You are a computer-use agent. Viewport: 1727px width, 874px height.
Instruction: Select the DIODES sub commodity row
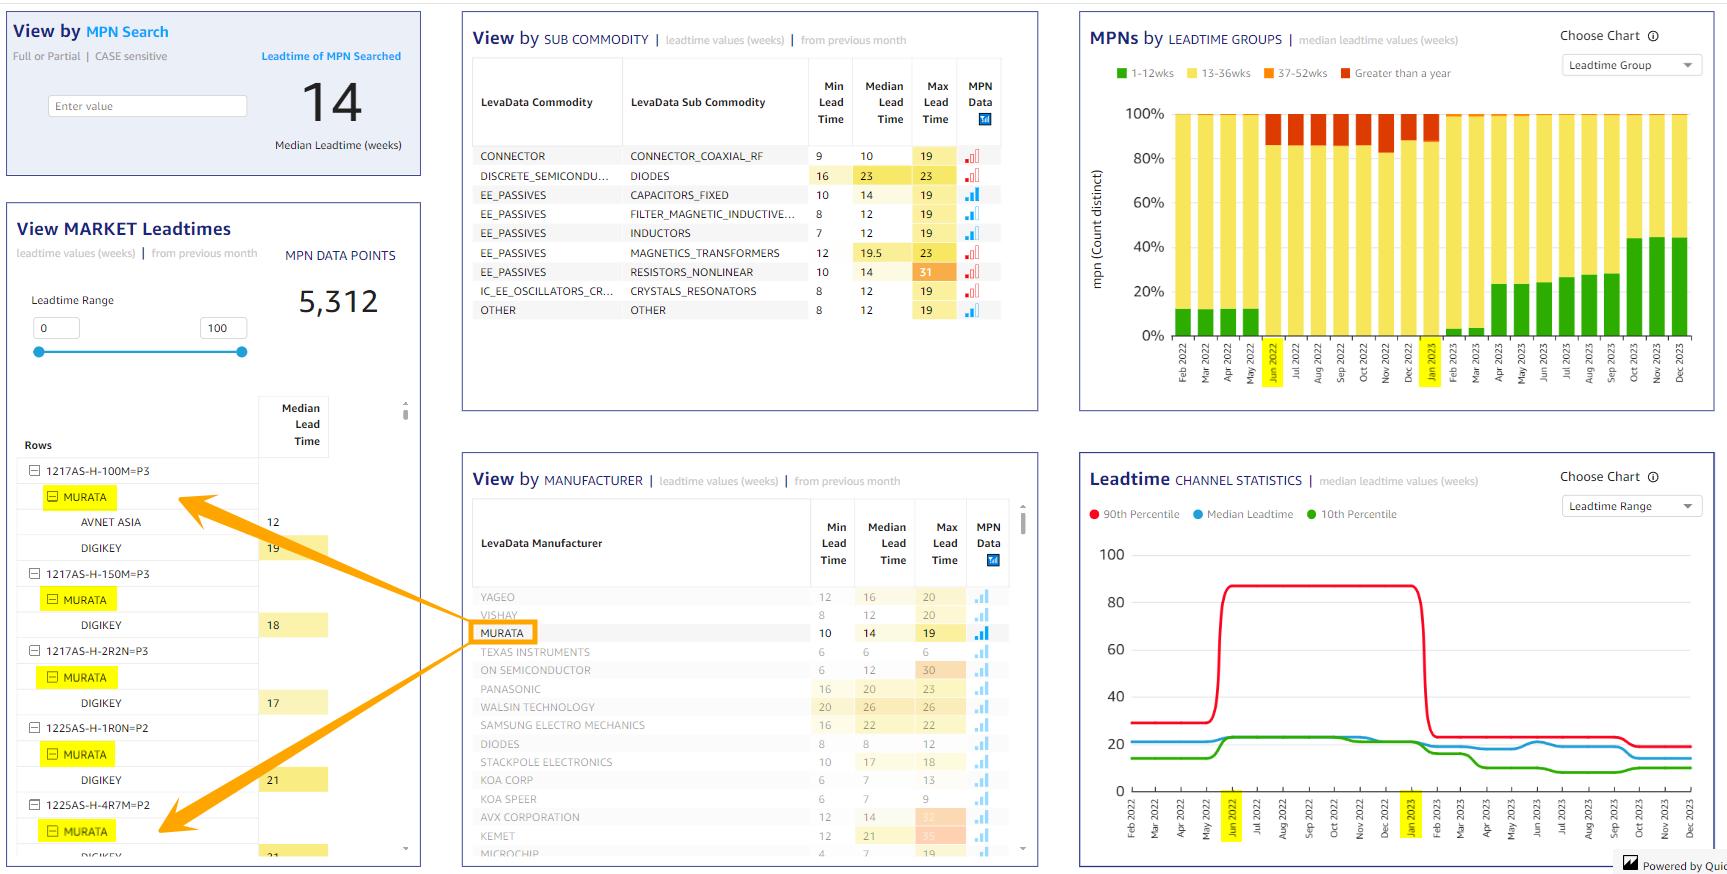tap(650, 176)
